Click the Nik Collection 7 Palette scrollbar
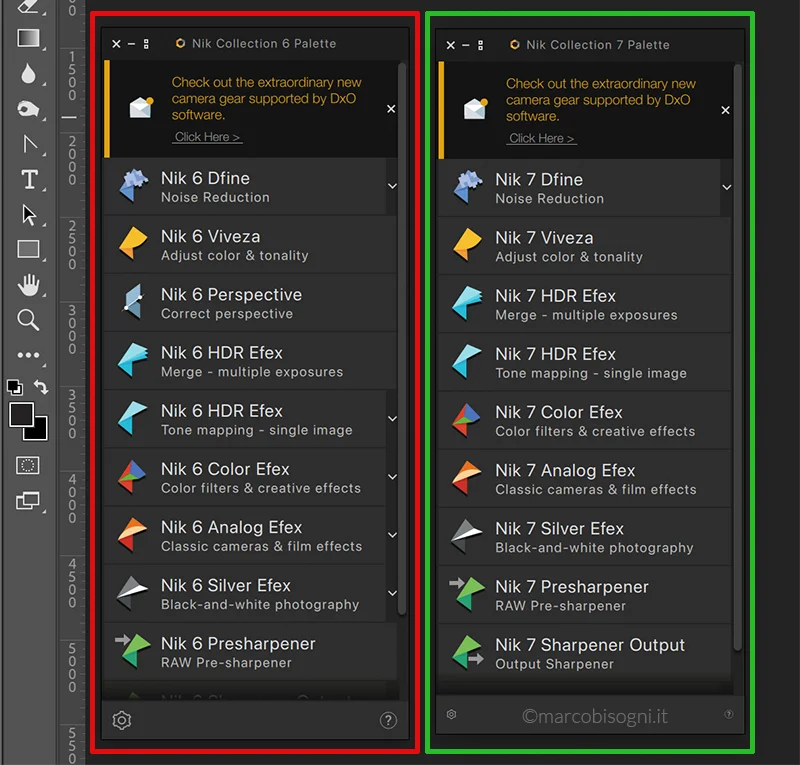Viewport: 800px width, 765px height. (737, 357)
